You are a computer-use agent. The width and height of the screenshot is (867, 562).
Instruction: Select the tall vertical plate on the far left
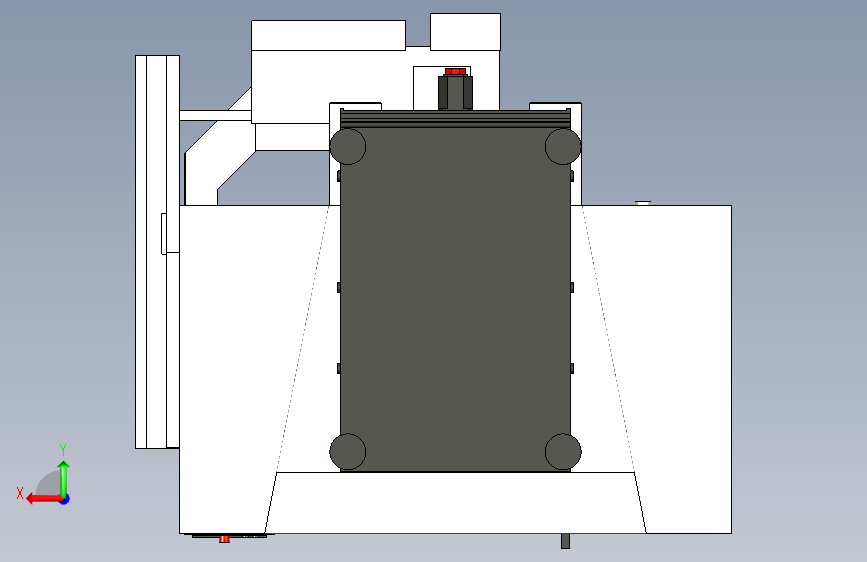pos(157,252)
